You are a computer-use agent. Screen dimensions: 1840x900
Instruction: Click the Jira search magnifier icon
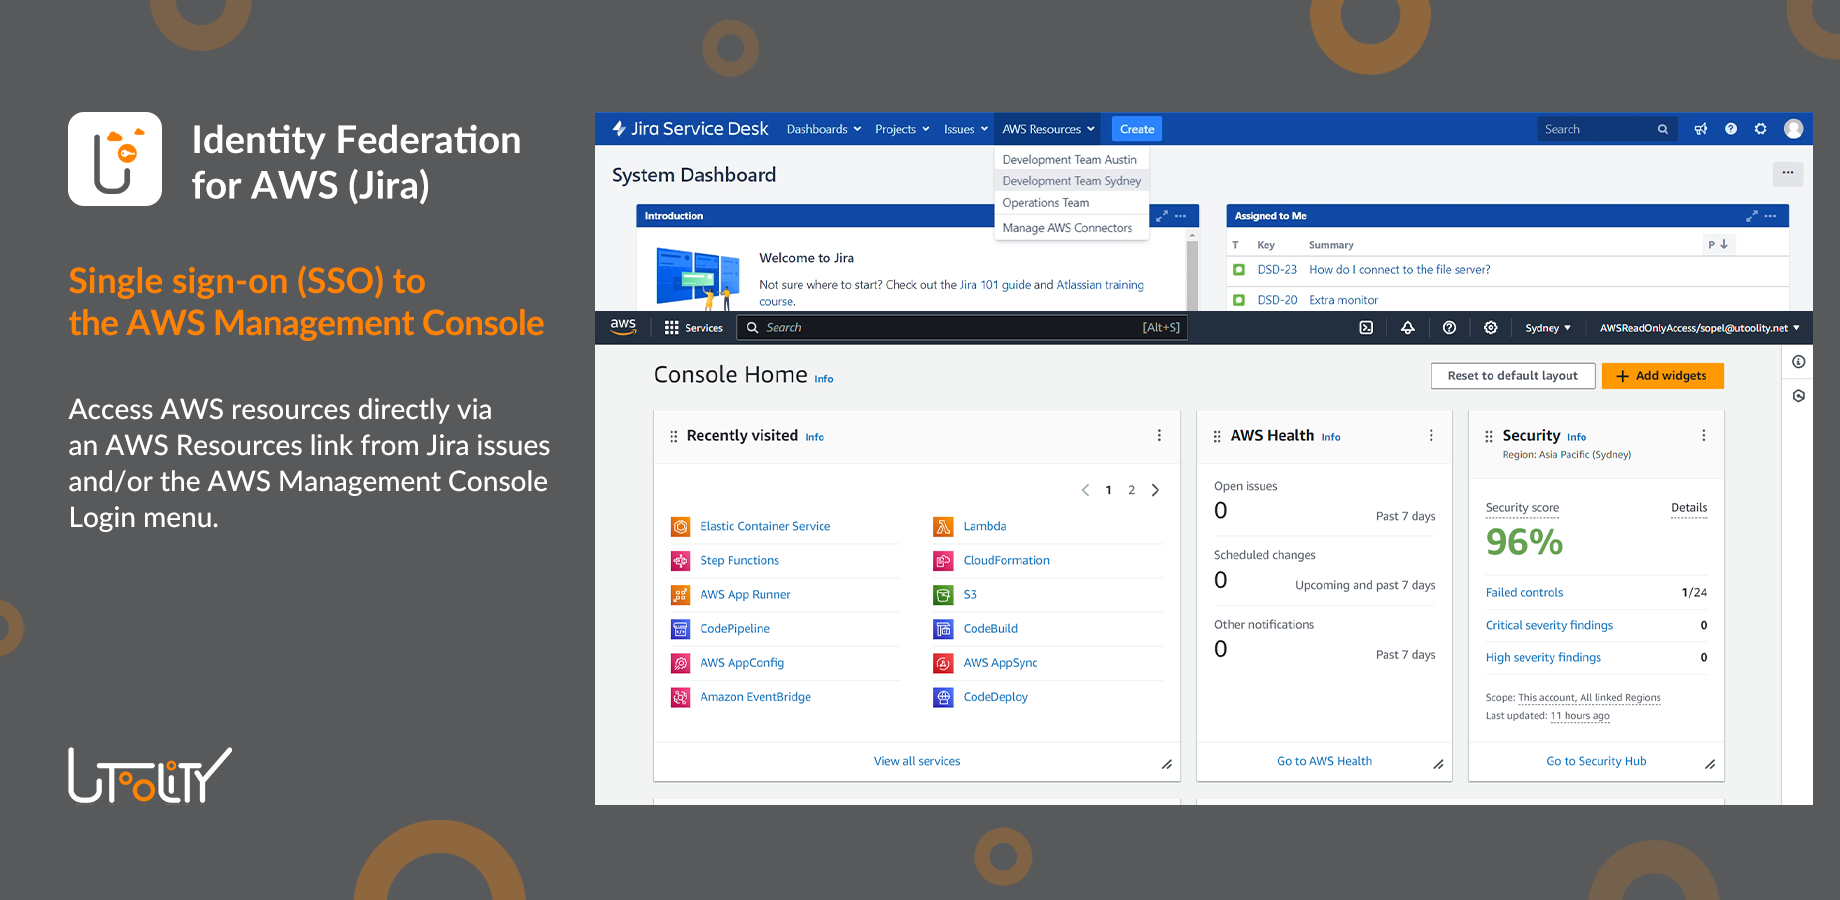pyautogui.click(x=1663, y=129)
